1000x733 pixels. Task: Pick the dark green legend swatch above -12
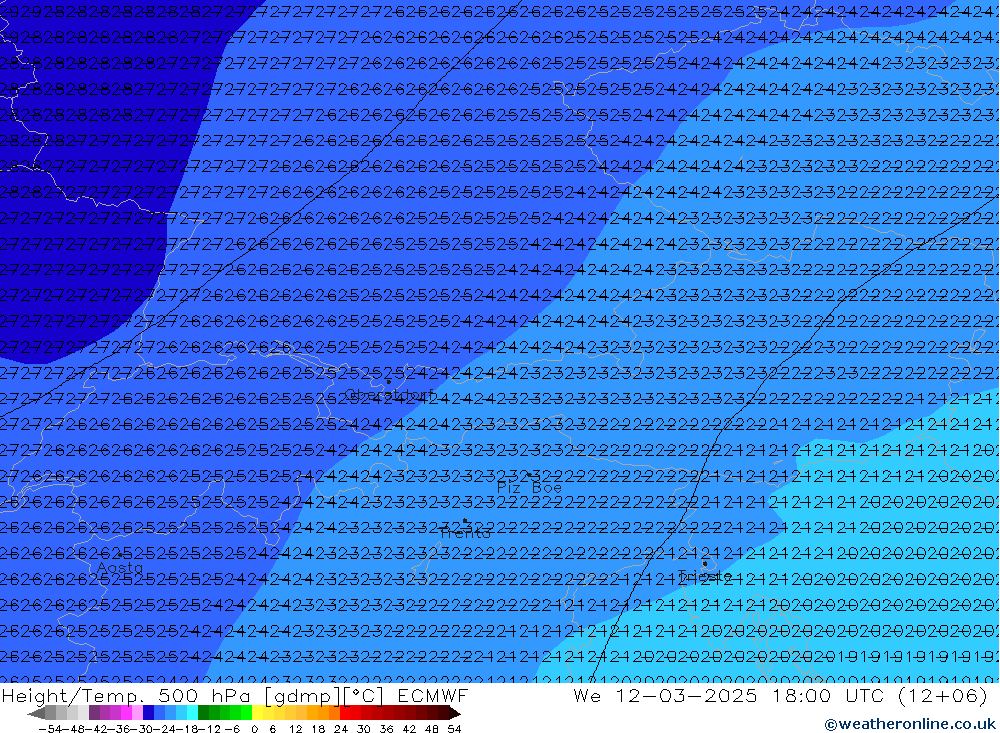click(203, 713)
